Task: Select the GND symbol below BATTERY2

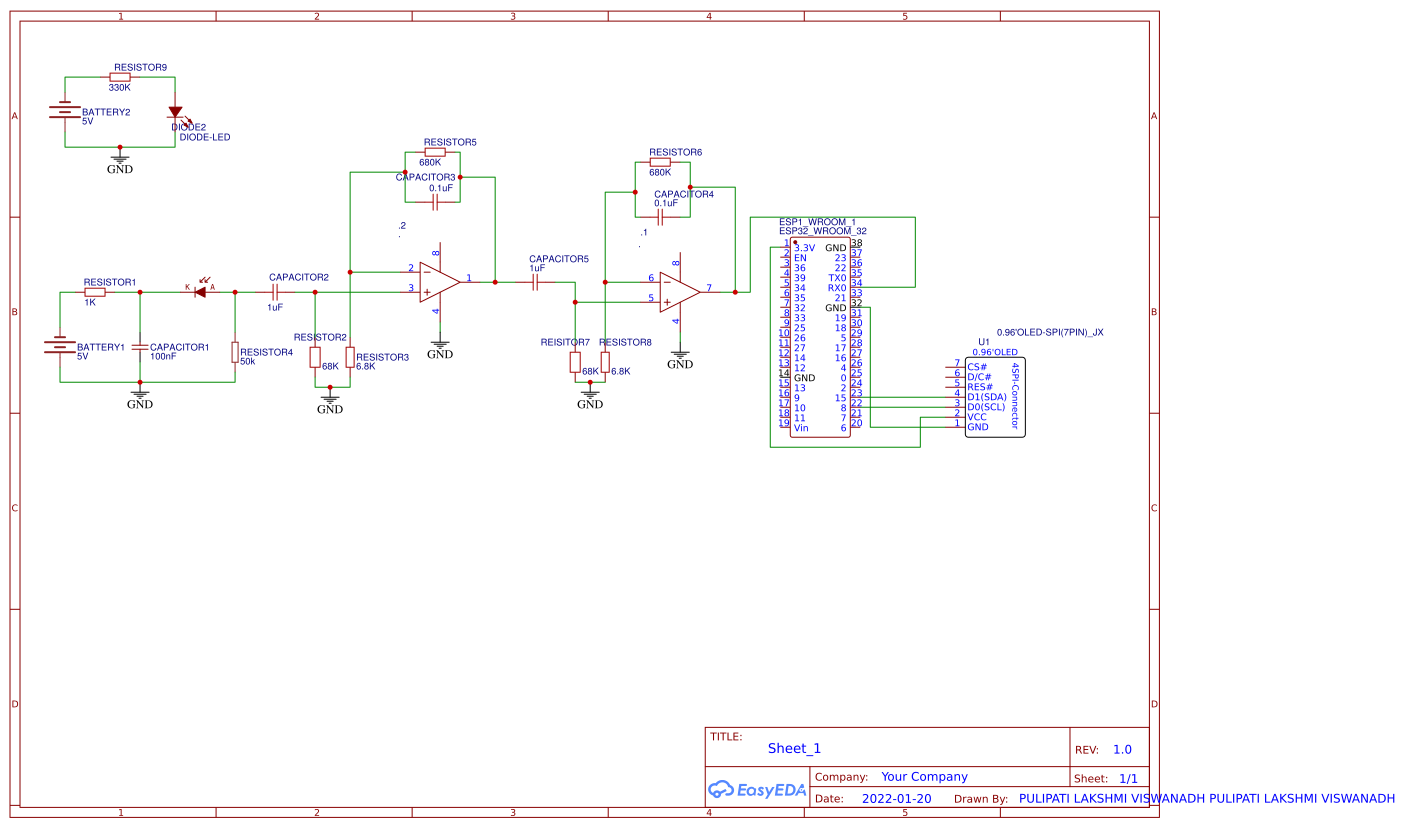Action: point(120,158)
